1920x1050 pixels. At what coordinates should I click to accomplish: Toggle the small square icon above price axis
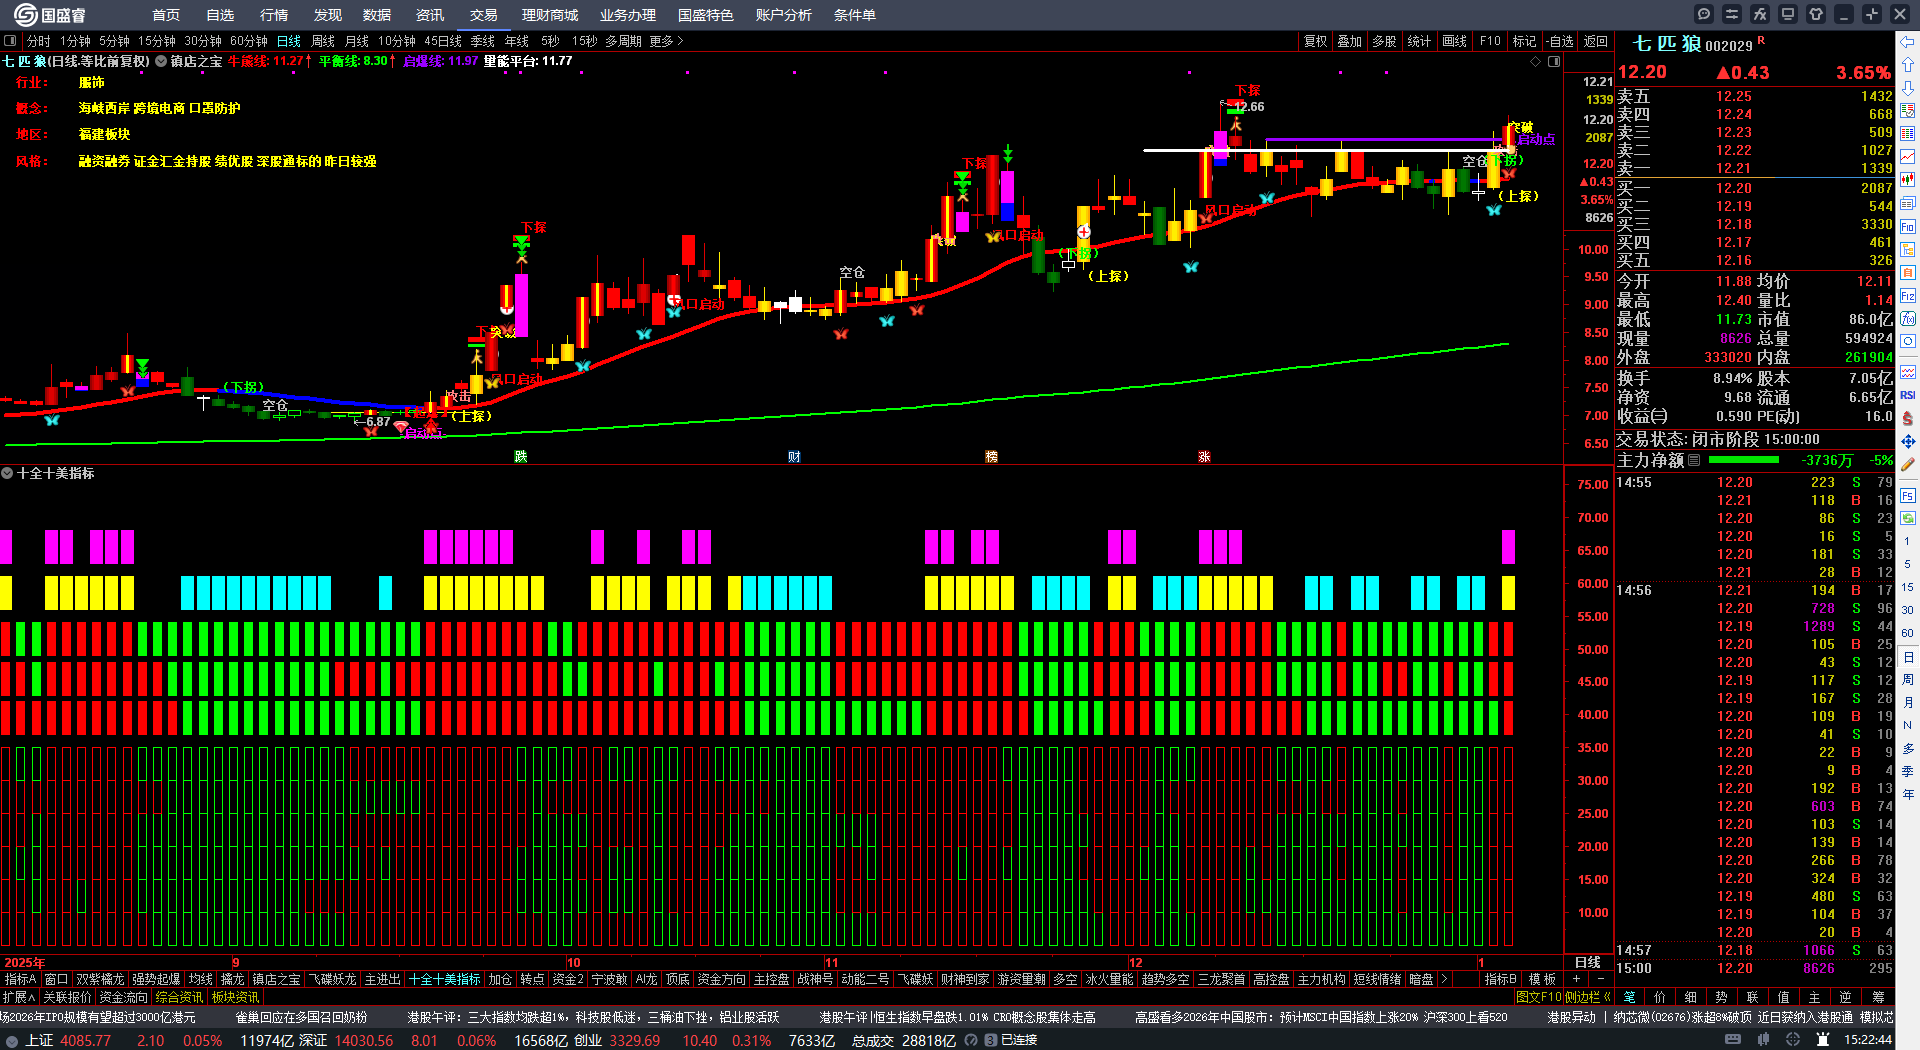pyautogui.click(x=1554, y=61)
